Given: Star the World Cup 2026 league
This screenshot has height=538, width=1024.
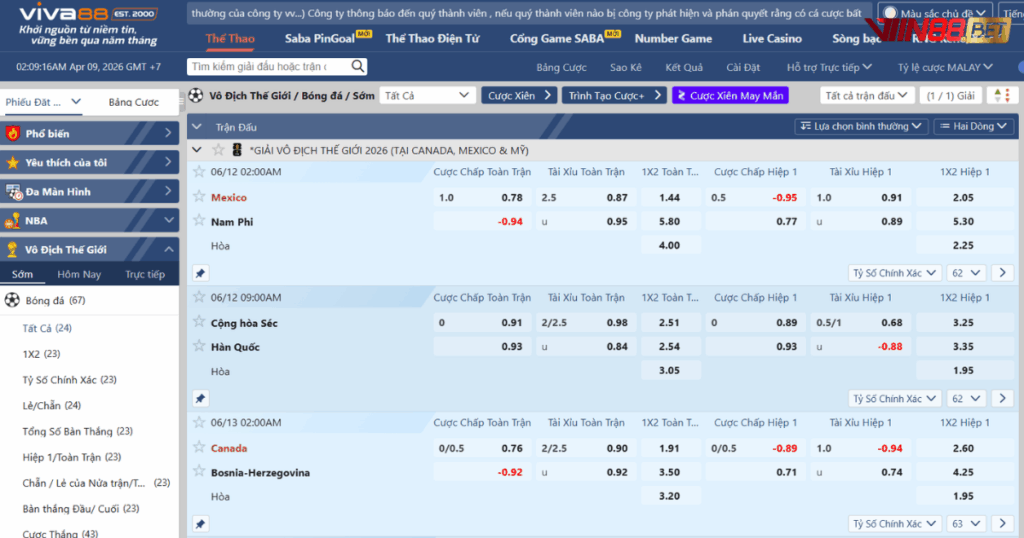Looking at the screenshot, I should click(x=218, y=150).
